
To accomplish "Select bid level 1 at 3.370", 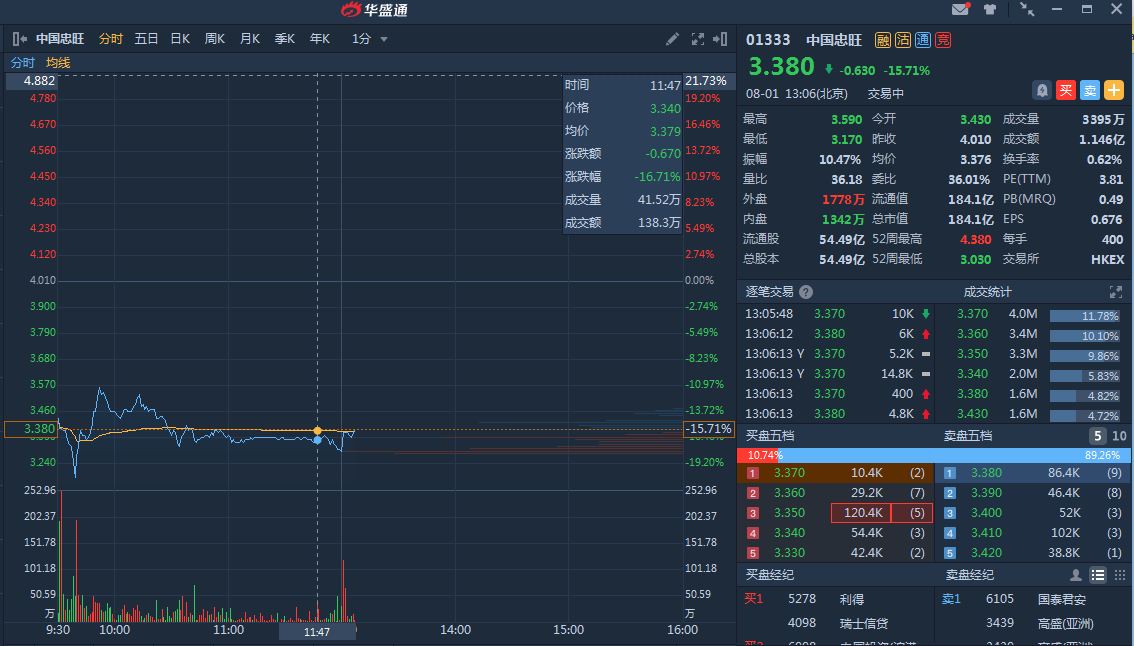I will 835,473.
